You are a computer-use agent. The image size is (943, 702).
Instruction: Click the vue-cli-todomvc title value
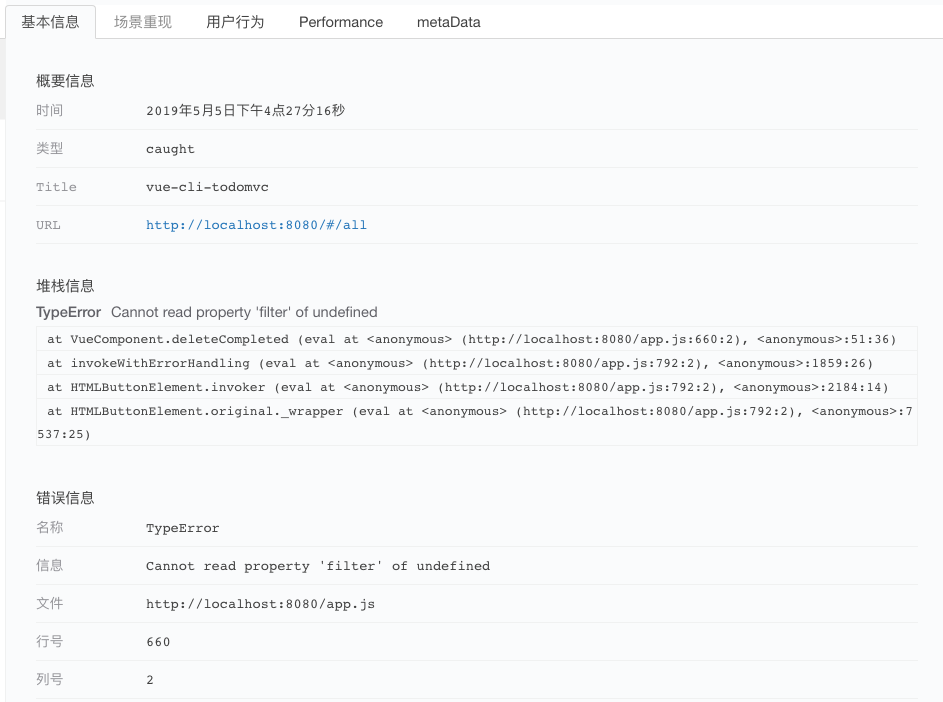(207, 187)
